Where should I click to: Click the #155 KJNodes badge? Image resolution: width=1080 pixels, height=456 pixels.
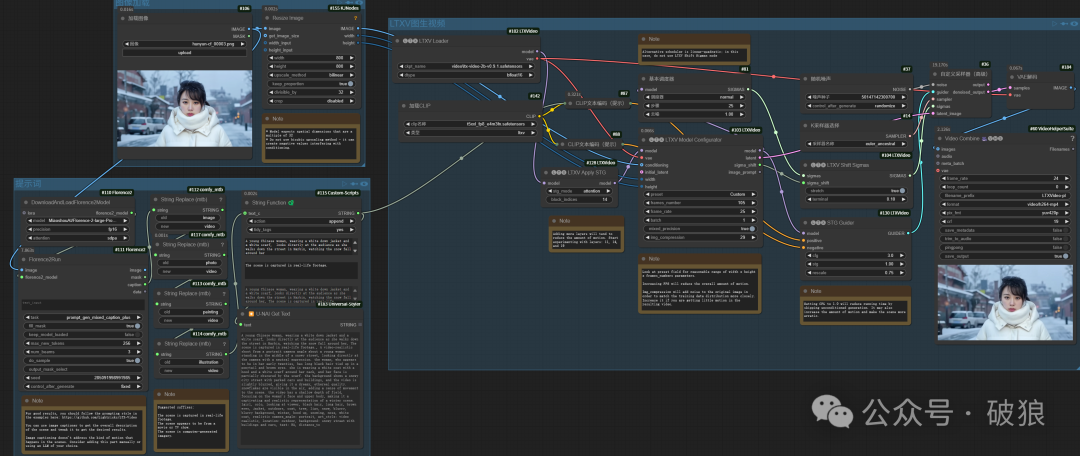tap(346, 8)
